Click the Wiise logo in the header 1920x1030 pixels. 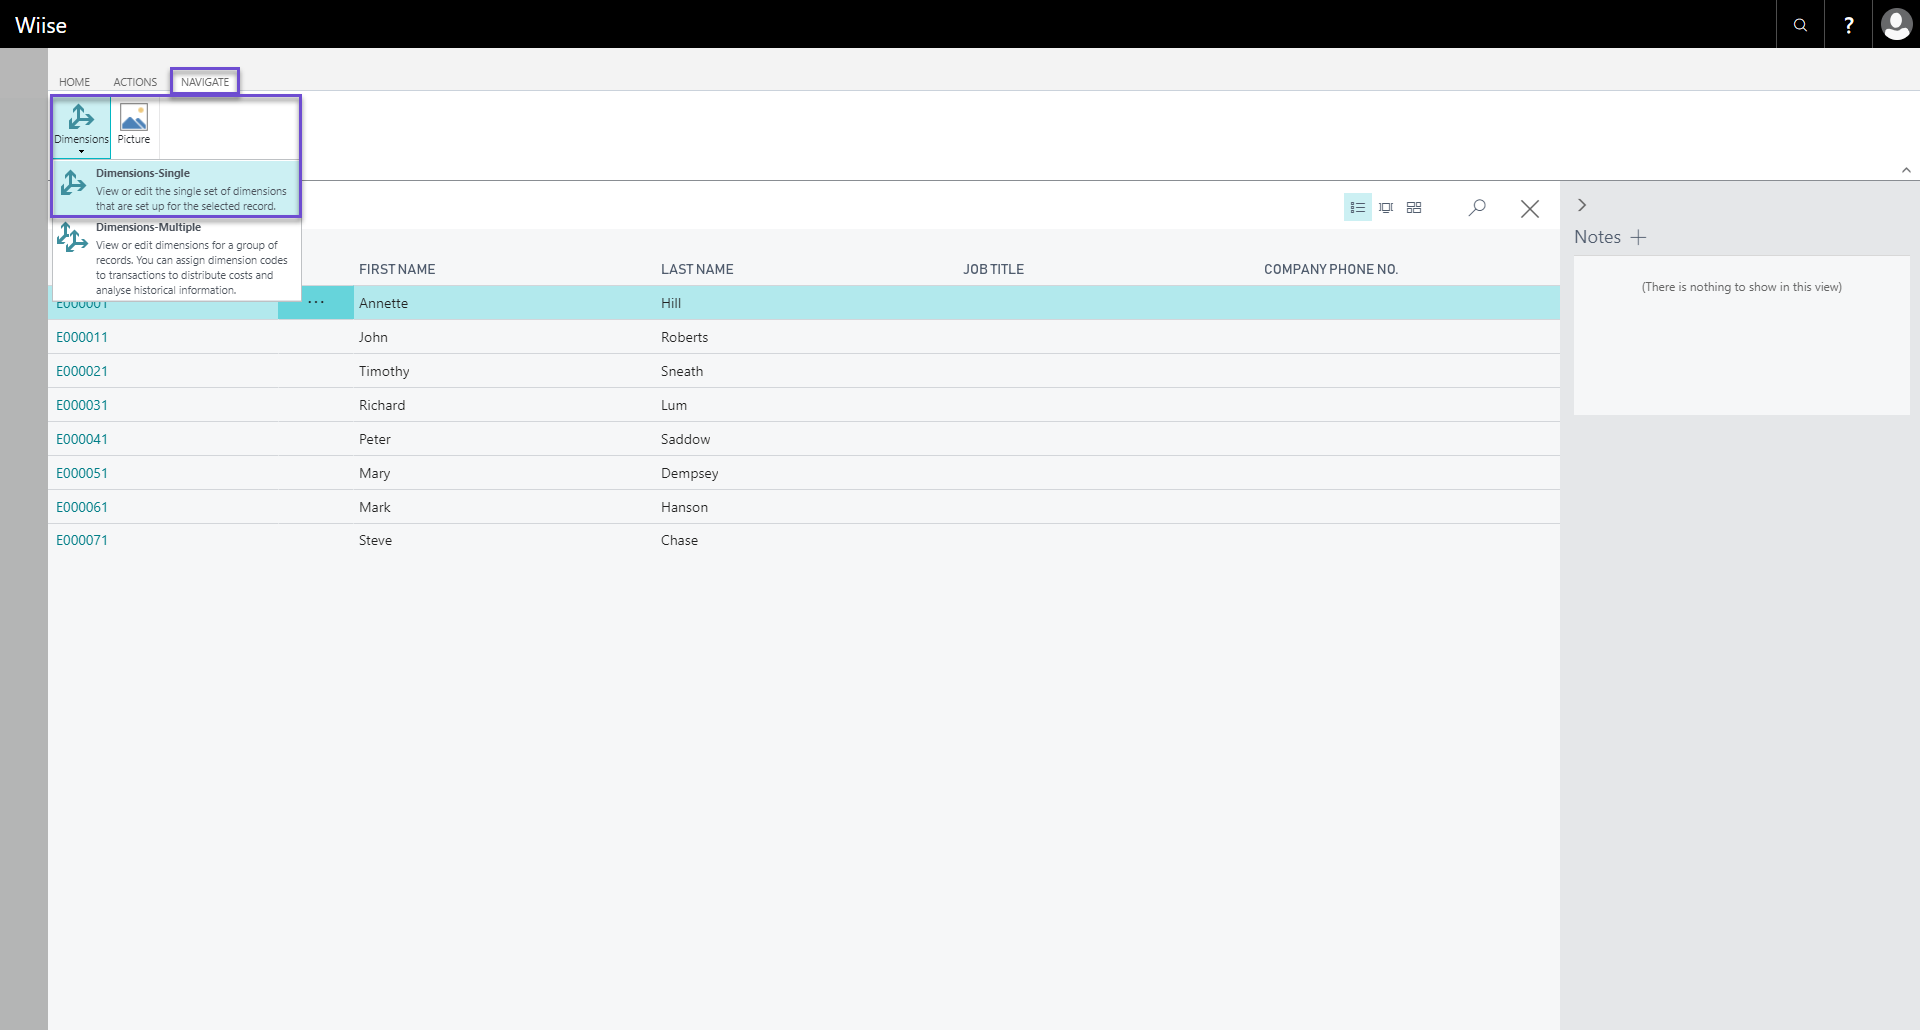41,25
